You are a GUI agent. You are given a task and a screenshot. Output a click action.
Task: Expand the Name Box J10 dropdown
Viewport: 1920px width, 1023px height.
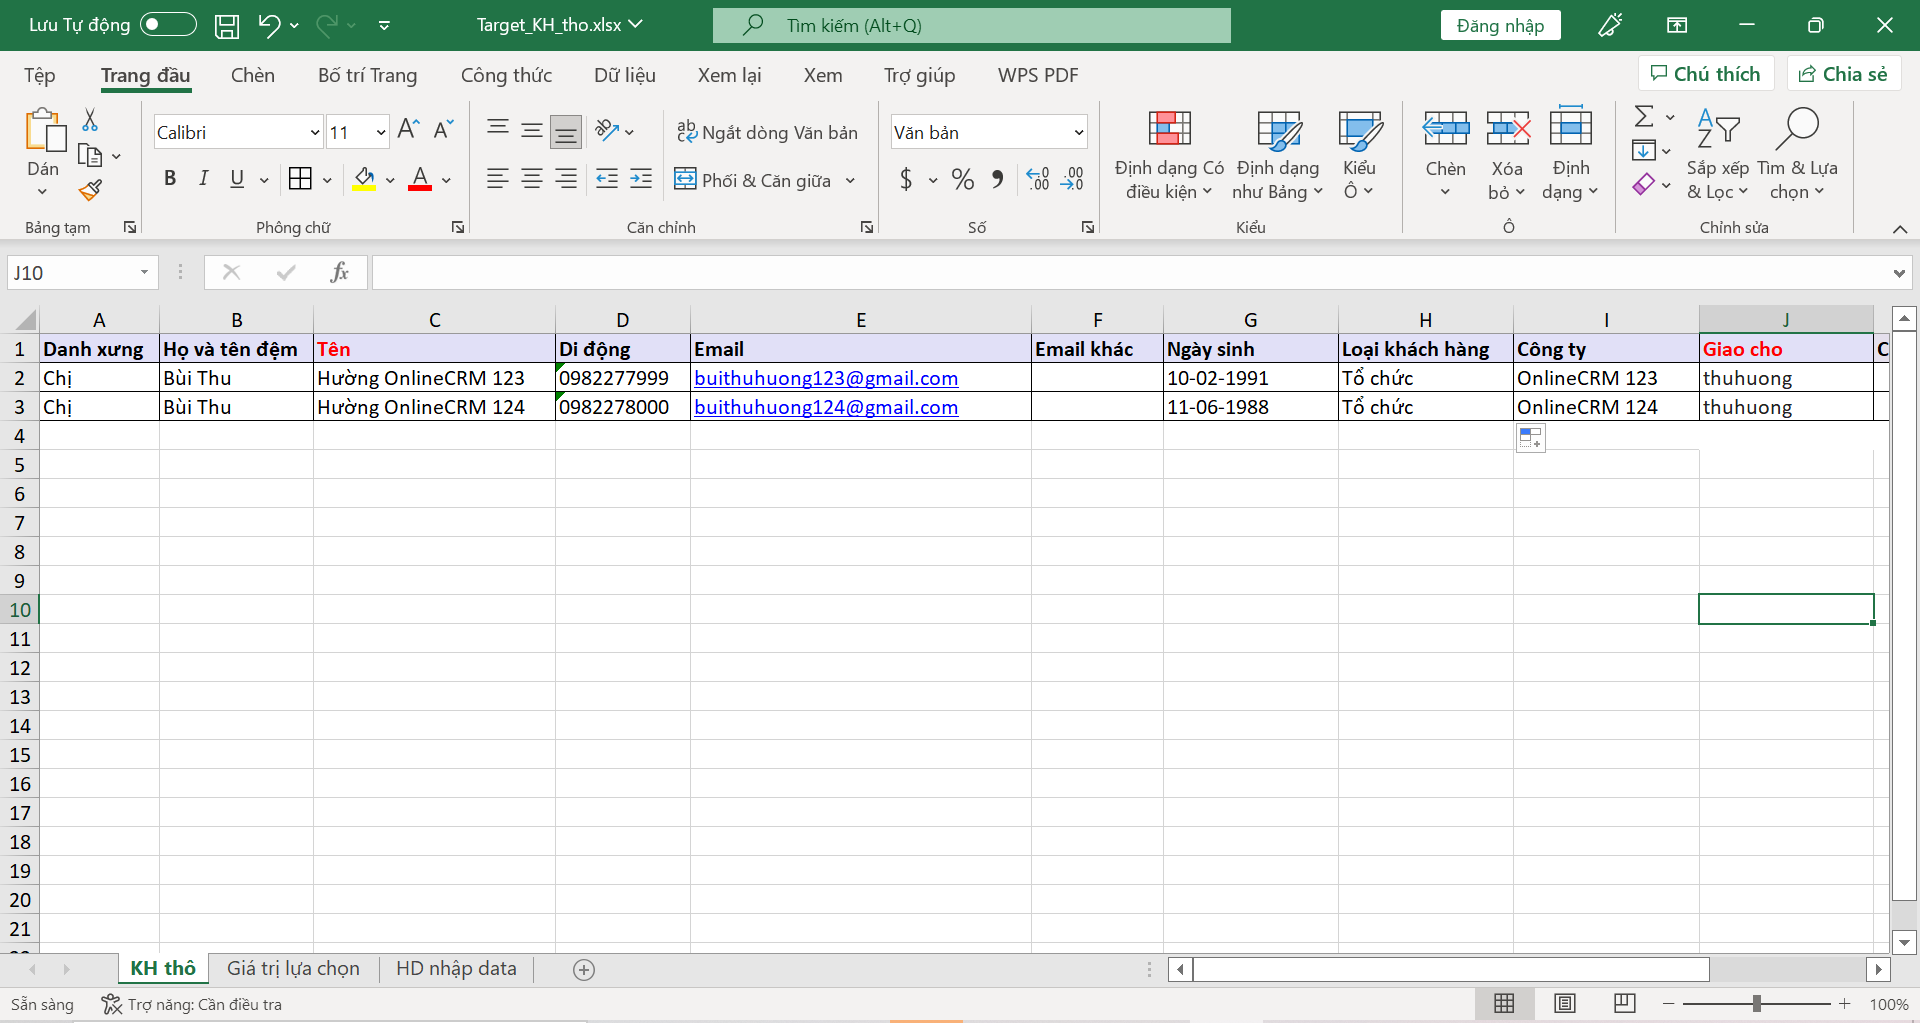coord(144,272)
